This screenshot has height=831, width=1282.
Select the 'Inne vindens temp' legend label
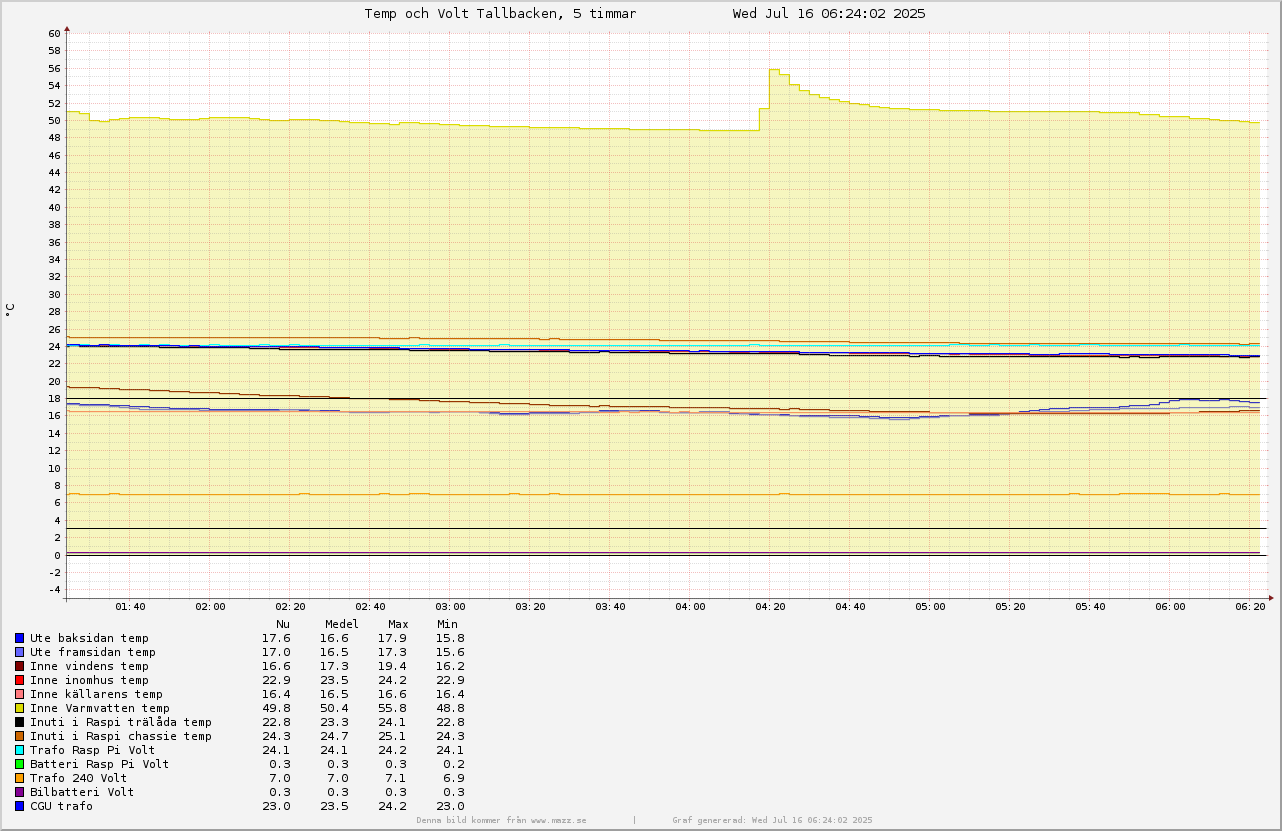pos(89,666)
